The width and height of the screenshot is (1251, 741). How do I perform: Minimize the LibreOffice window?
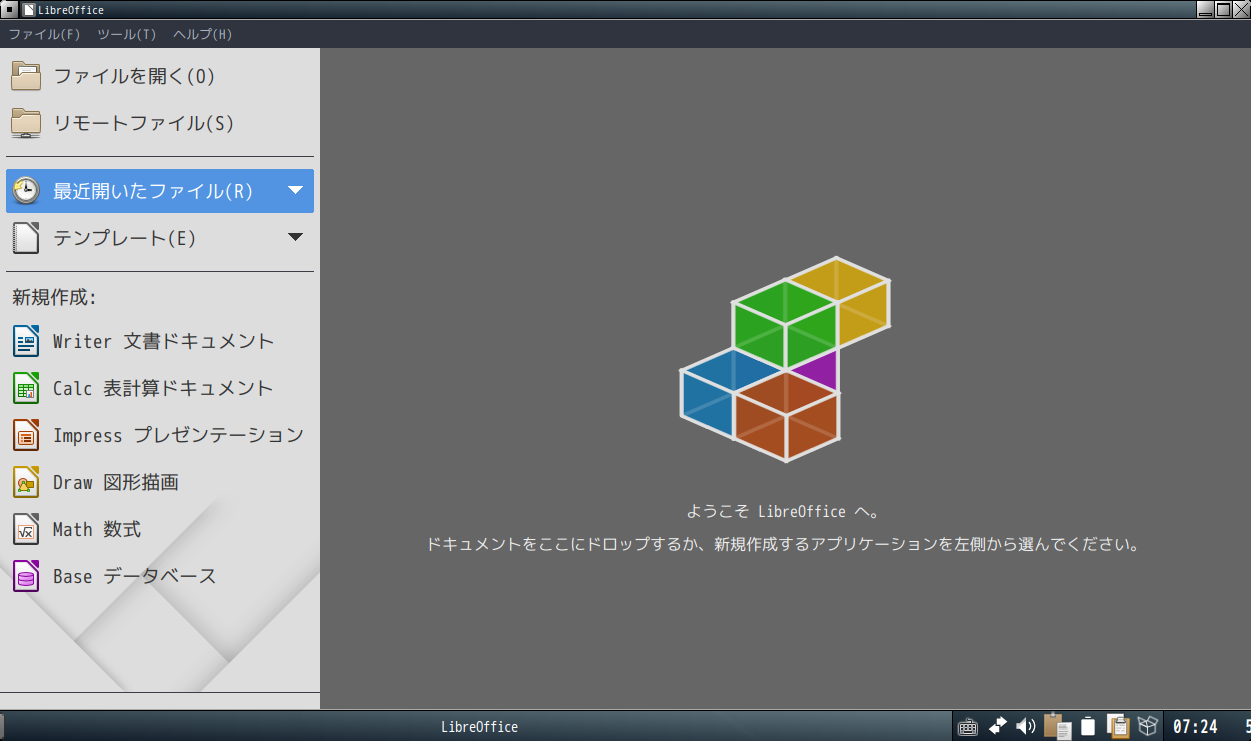(x=1204, y=9)
